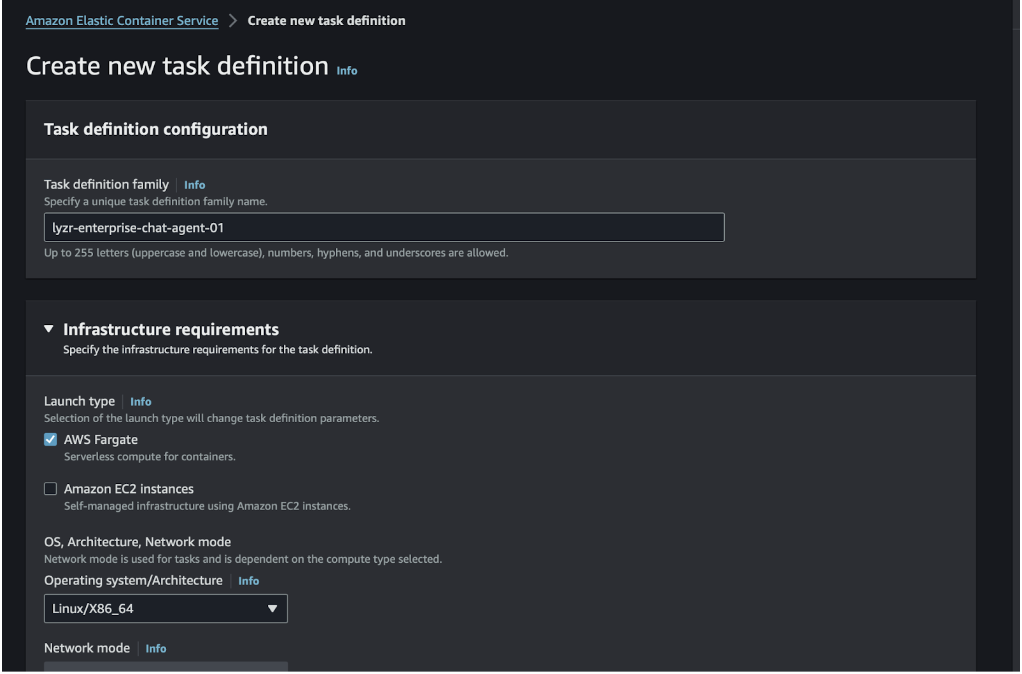Click 'Create new task definition' breadcrumb text

[x=327, y=21]
